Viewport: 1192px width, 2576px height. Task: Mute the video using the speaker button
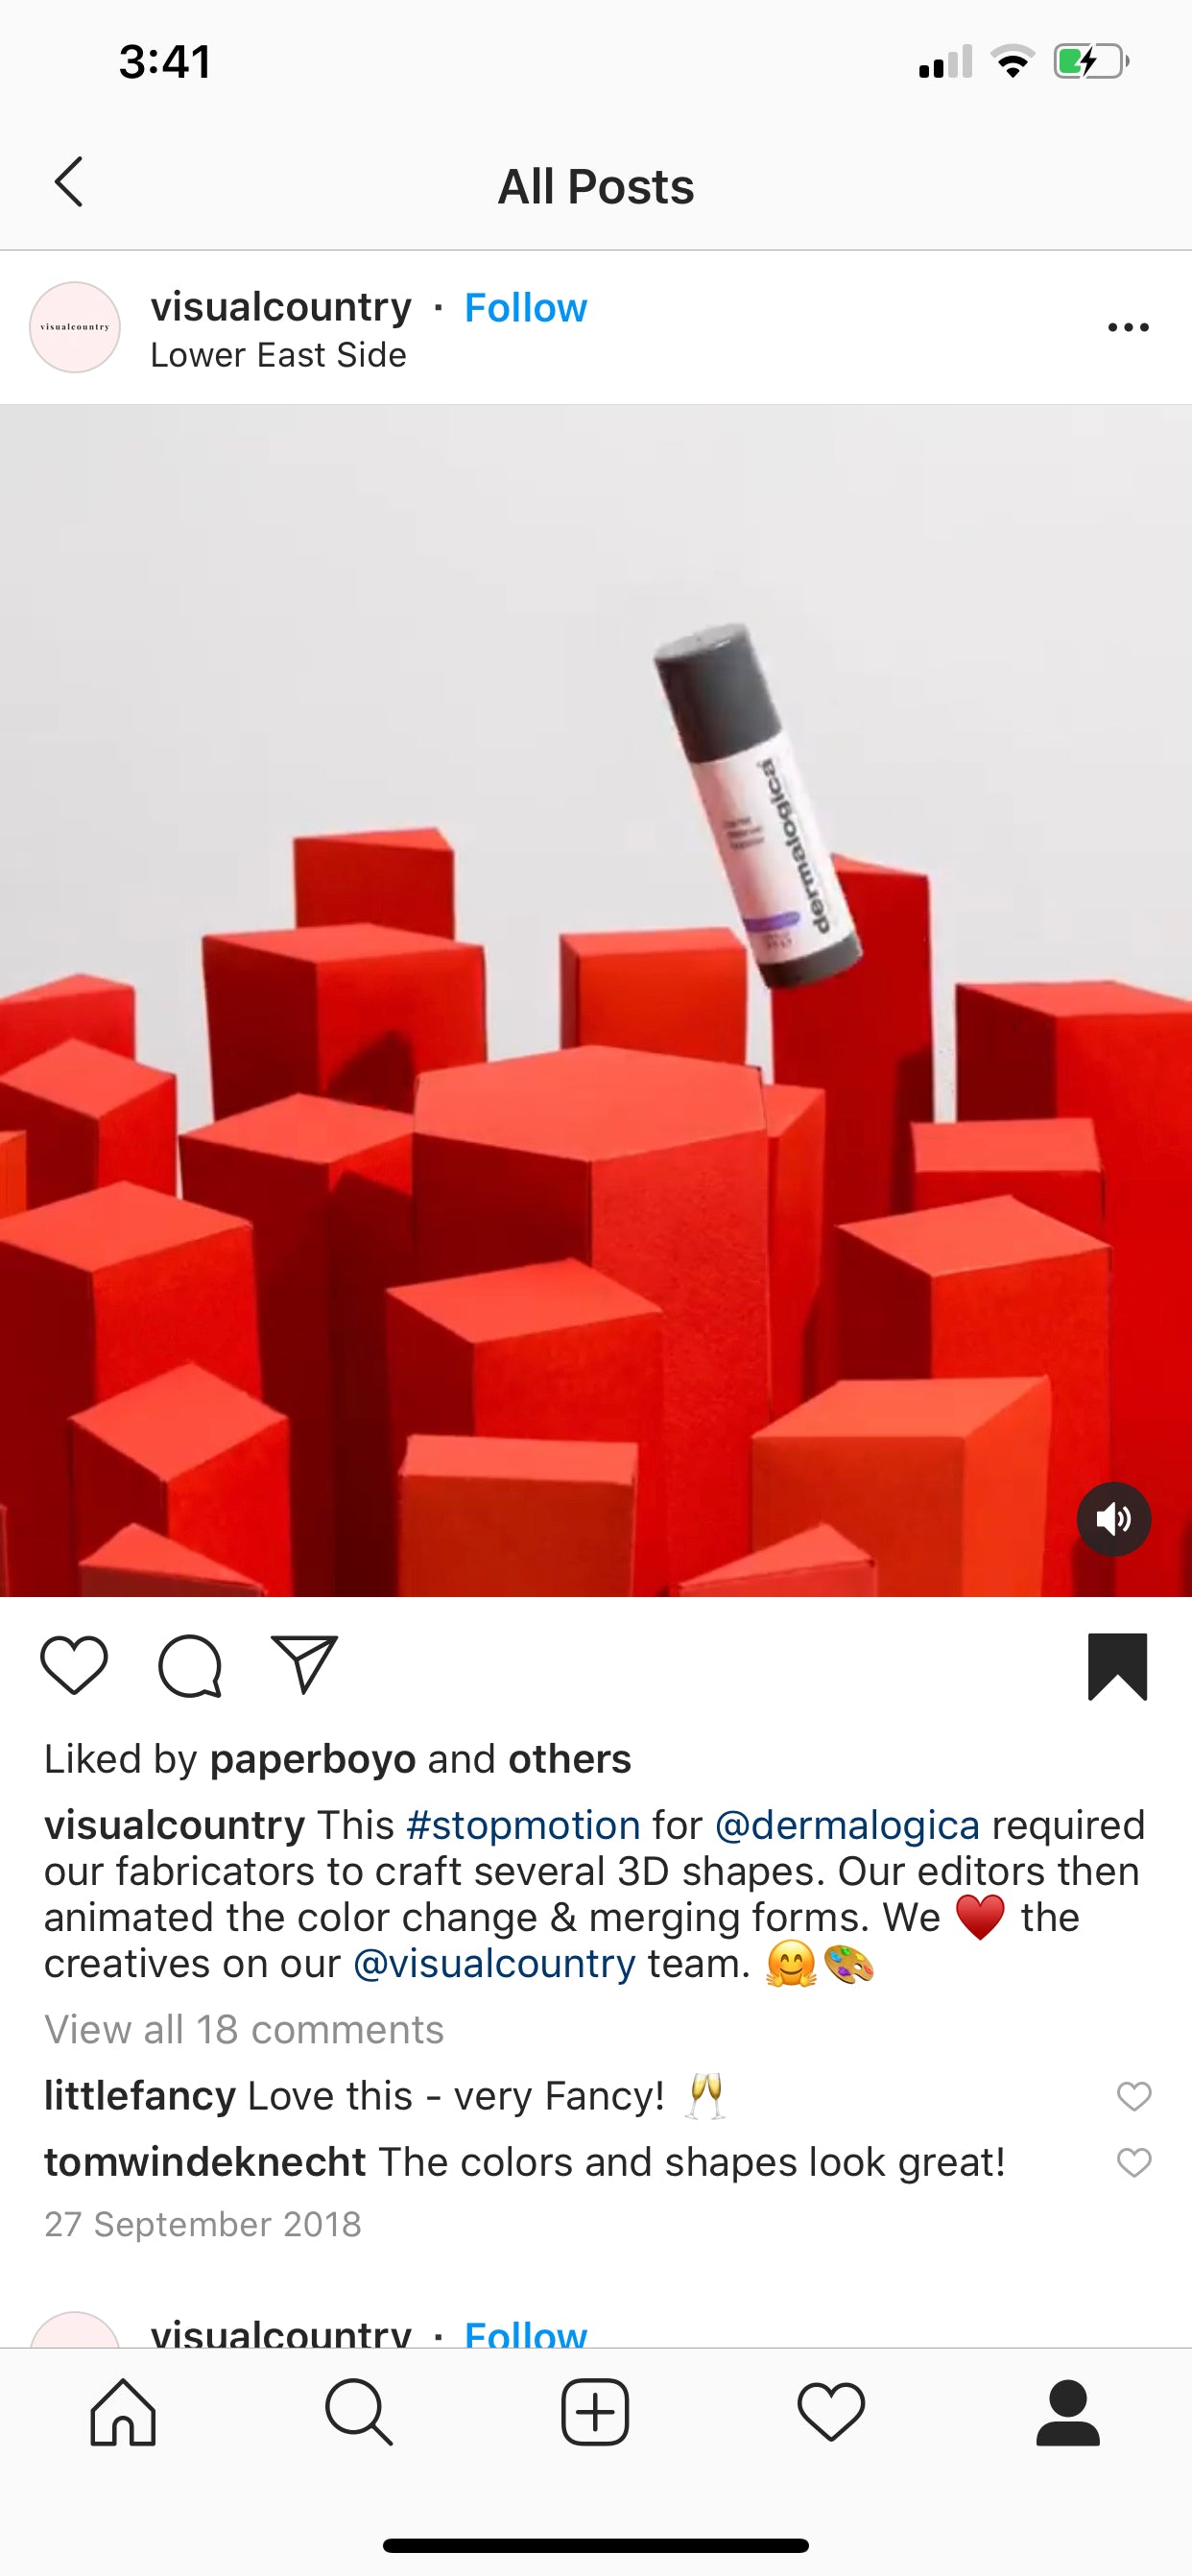pos(1113,1519)
